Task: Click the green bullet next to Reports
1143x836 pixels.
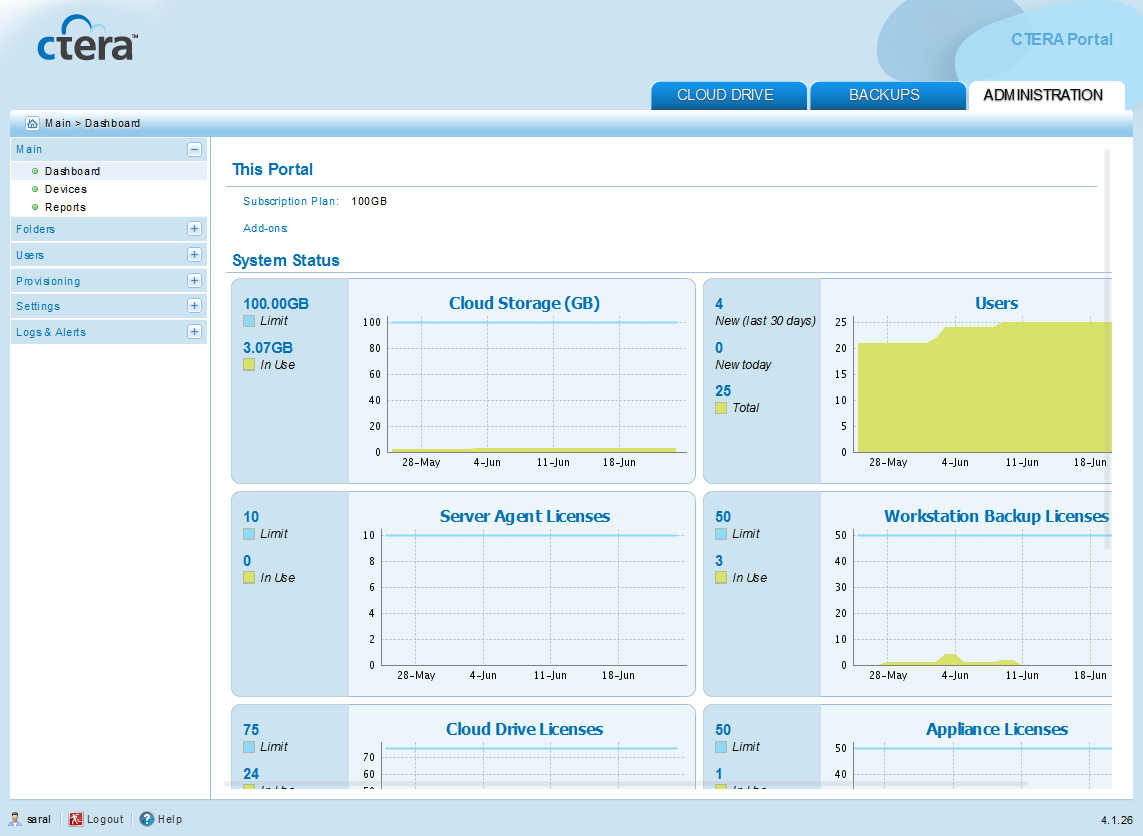Action: pos(35,208)
